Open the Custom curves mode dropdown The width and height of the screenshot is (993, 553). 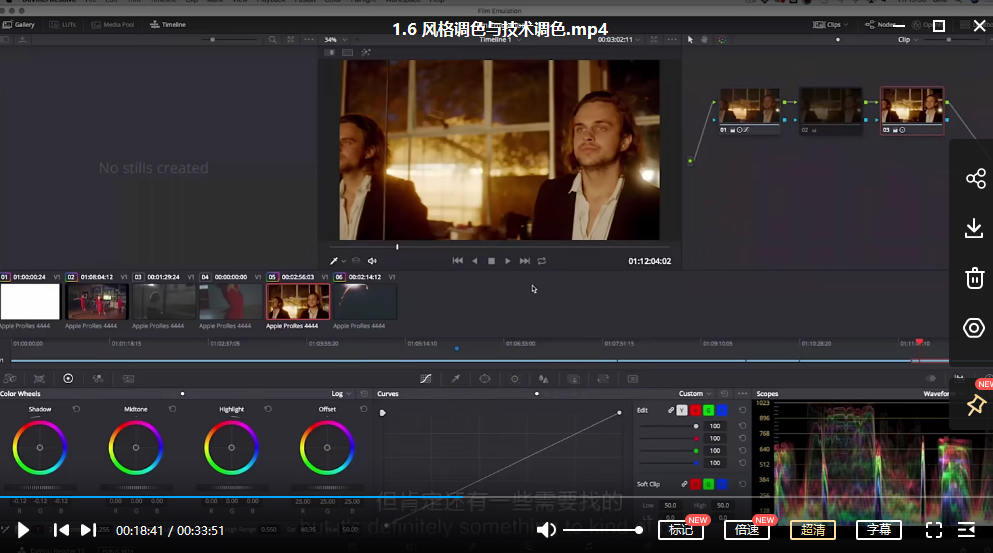(x=695, y=394)
